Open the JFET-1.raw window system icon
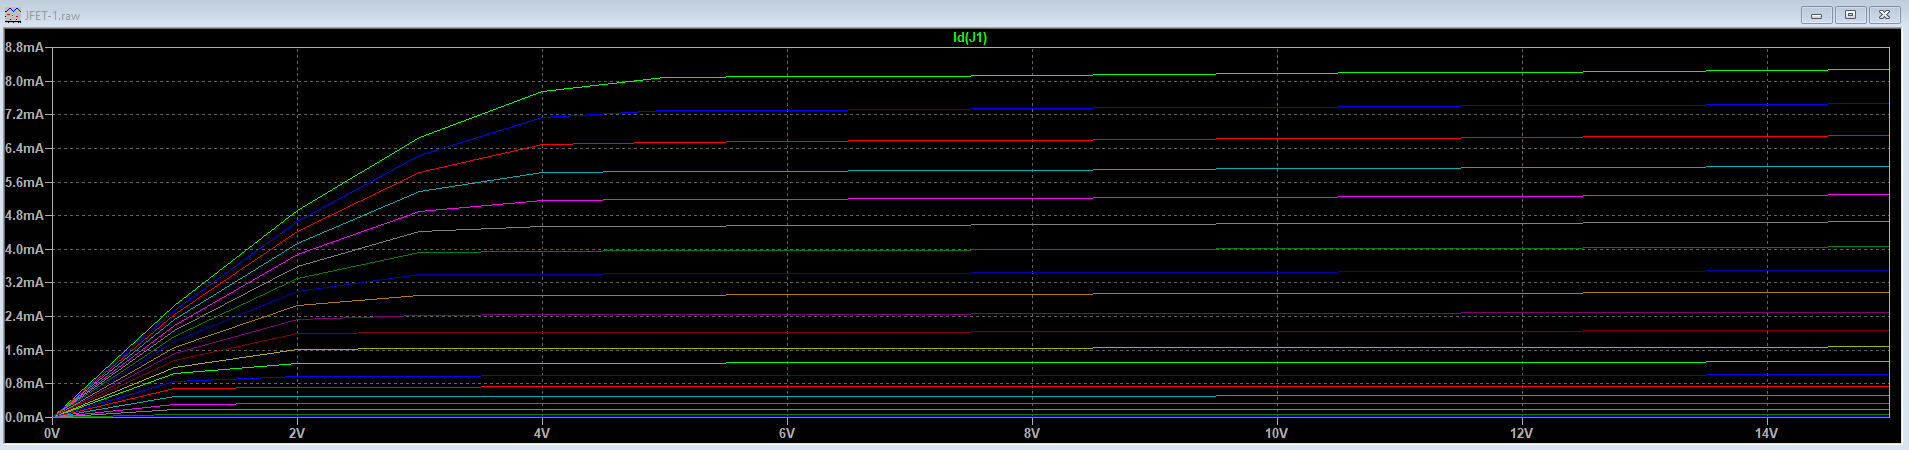Image resolution: width=1909 pixels, height=450 pixels. coord(13,15)
